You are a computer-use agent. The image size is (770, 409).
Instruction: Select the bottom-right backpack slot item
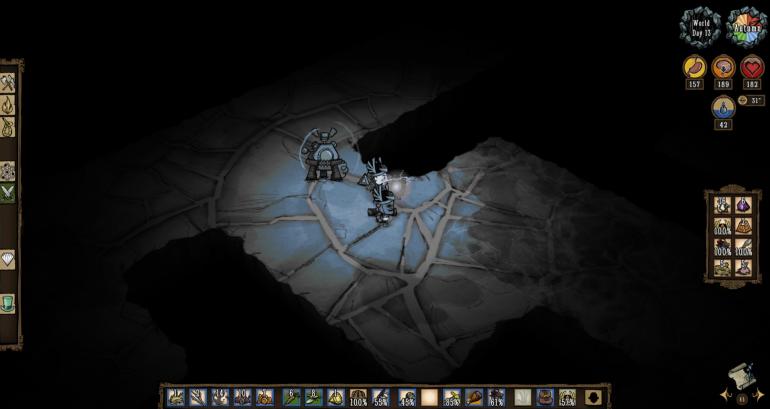743,268
